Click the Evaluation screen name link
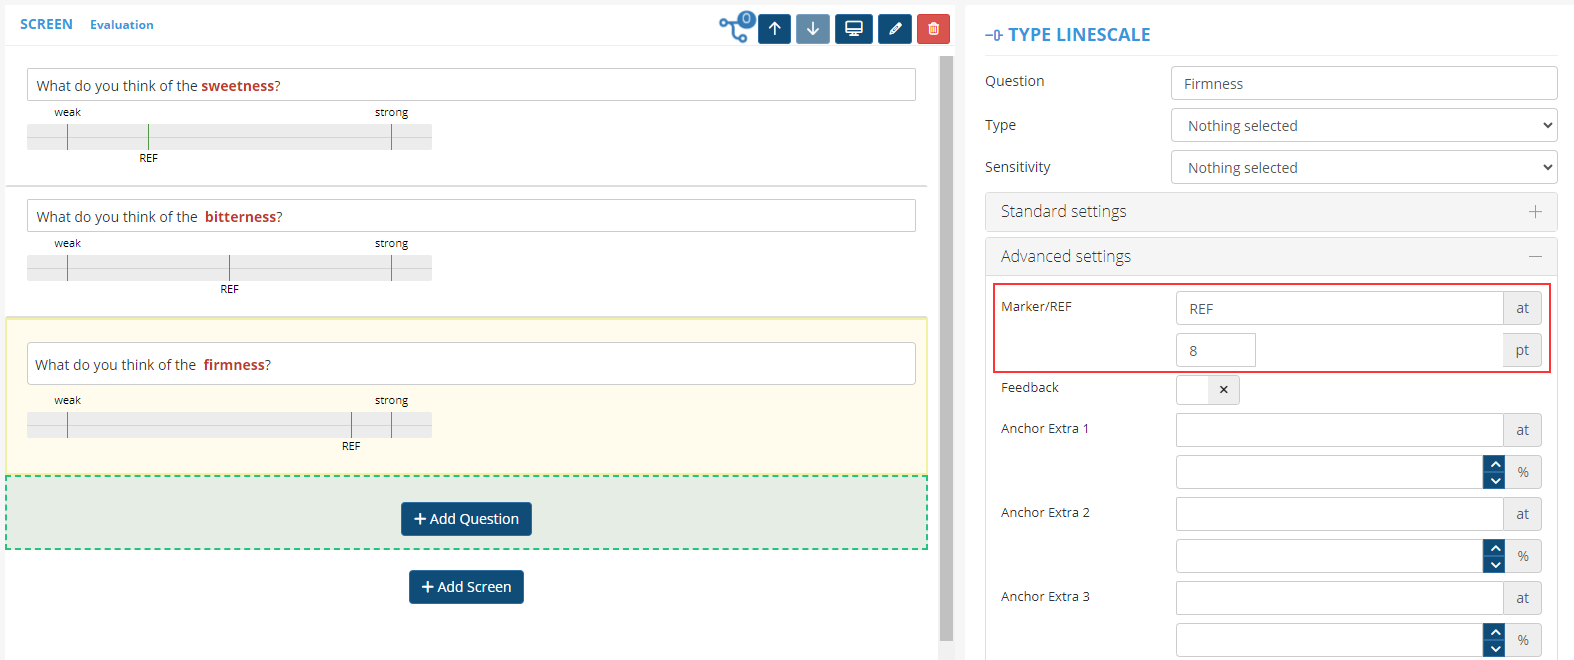Viewport: 1574px width, 660px height. [x=122, y=25]
